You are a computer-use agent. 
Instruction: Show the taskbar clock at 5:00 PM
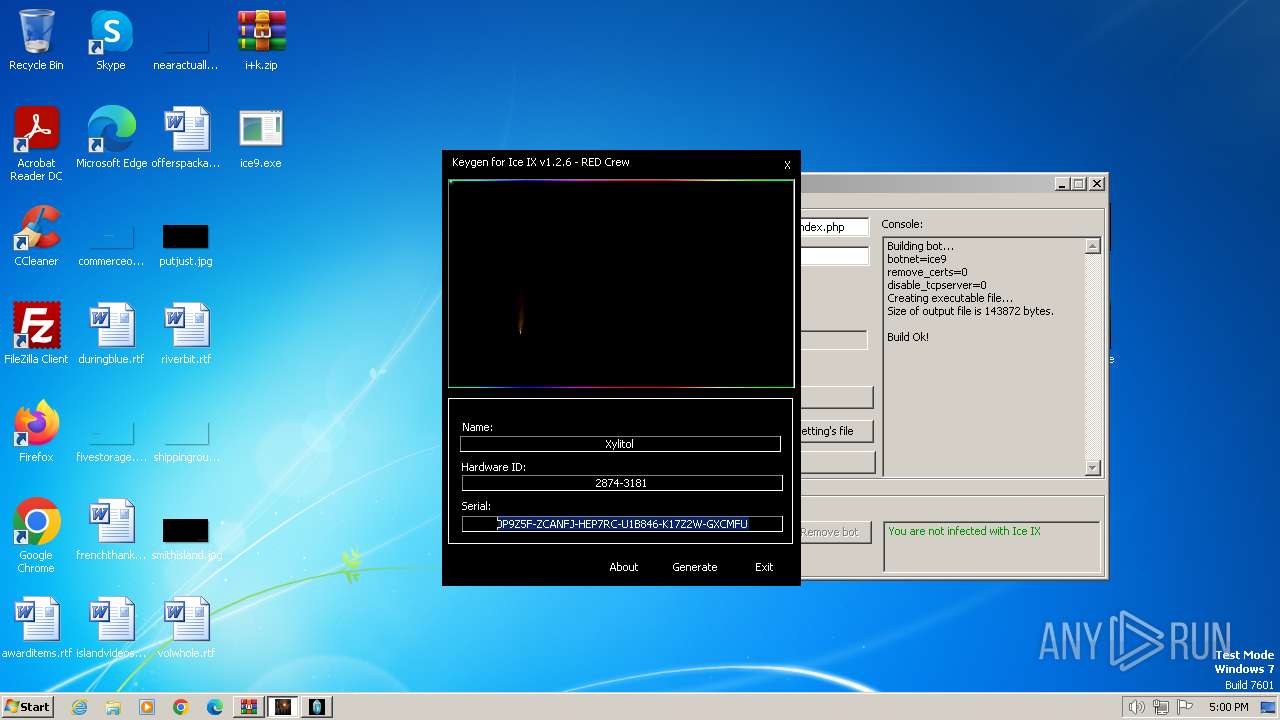tap(1228, 707)
